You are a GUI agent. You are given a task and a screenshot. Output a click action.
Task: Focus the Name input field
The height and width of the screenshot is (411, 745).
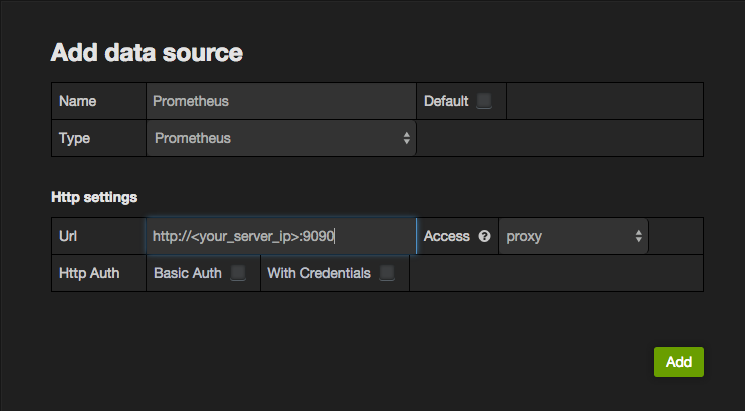281,101
